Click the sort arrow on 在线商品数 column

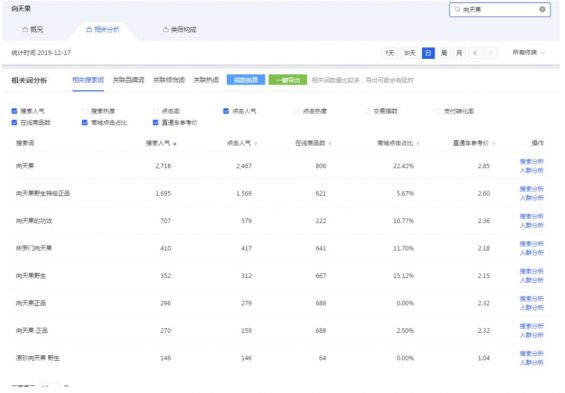point(330,144)
